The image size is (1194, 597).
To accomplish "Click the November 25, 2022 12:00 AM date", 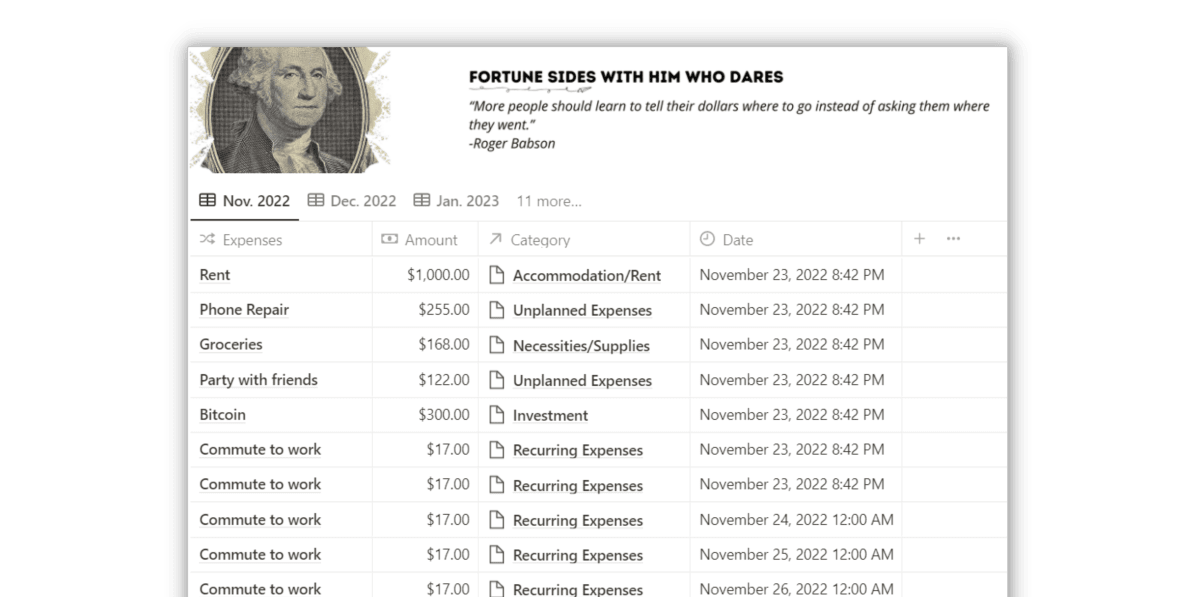I will pos(797,555).
